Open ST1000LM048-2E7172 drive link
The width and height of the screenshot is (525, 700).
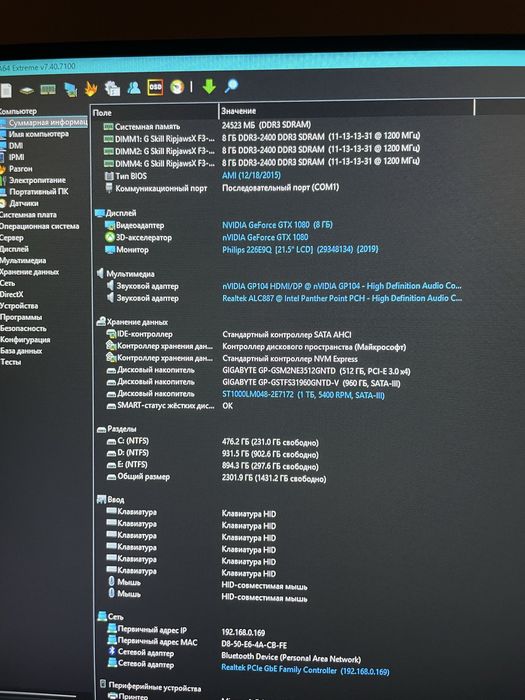(303, 395)
